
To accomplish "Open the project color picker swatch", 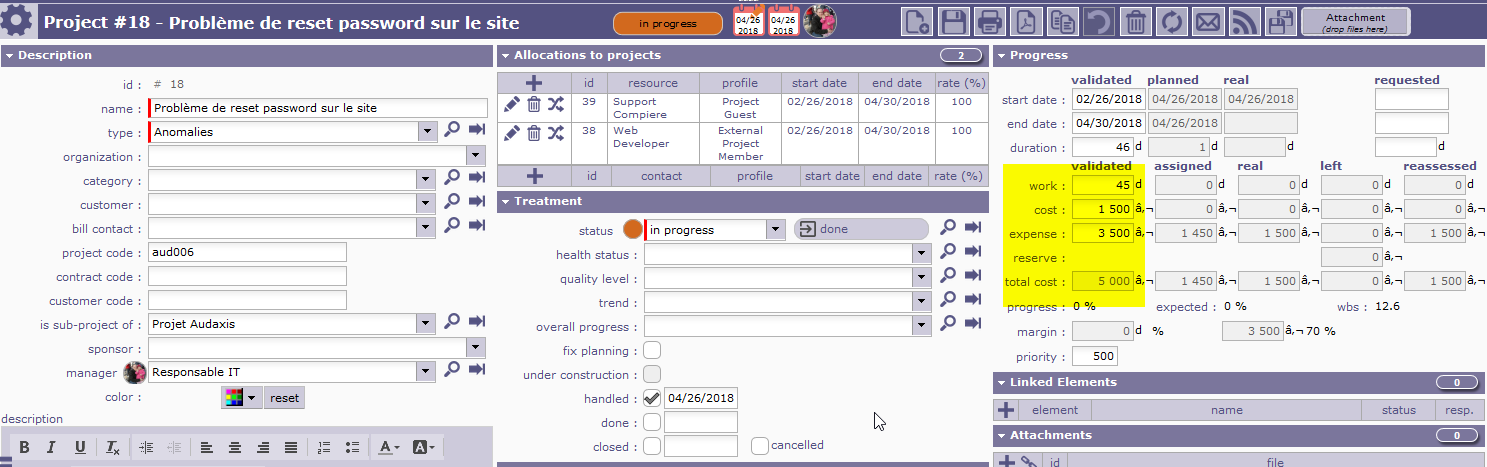I will 239,397.
